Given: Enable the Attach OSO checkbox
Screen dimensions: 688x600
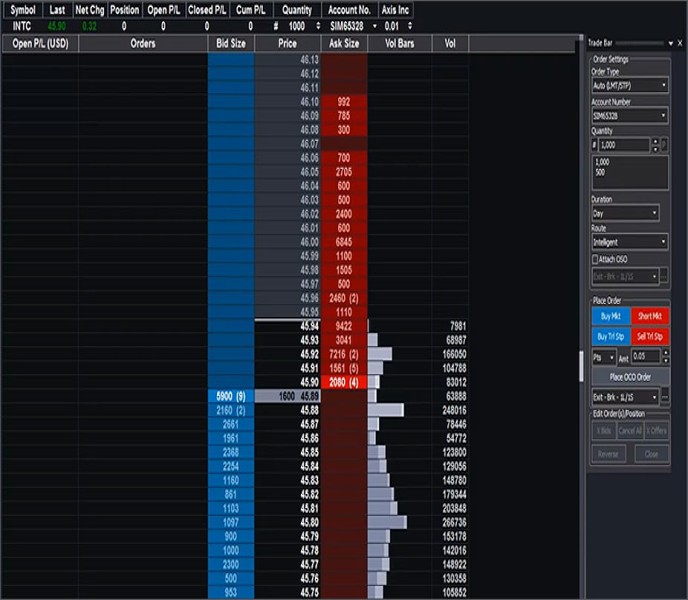Looking at the screenshot, I should [x=596, y=259].
